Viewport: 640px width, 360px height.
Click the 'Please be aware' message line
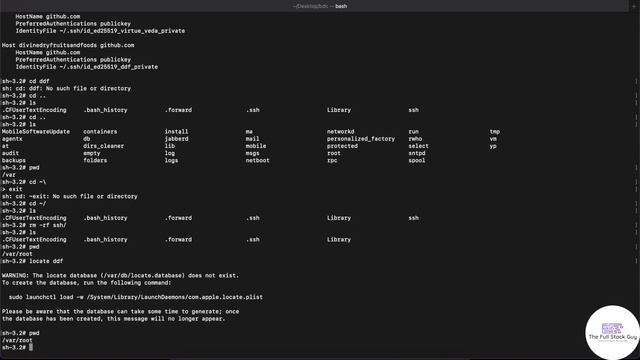point(120,312)
